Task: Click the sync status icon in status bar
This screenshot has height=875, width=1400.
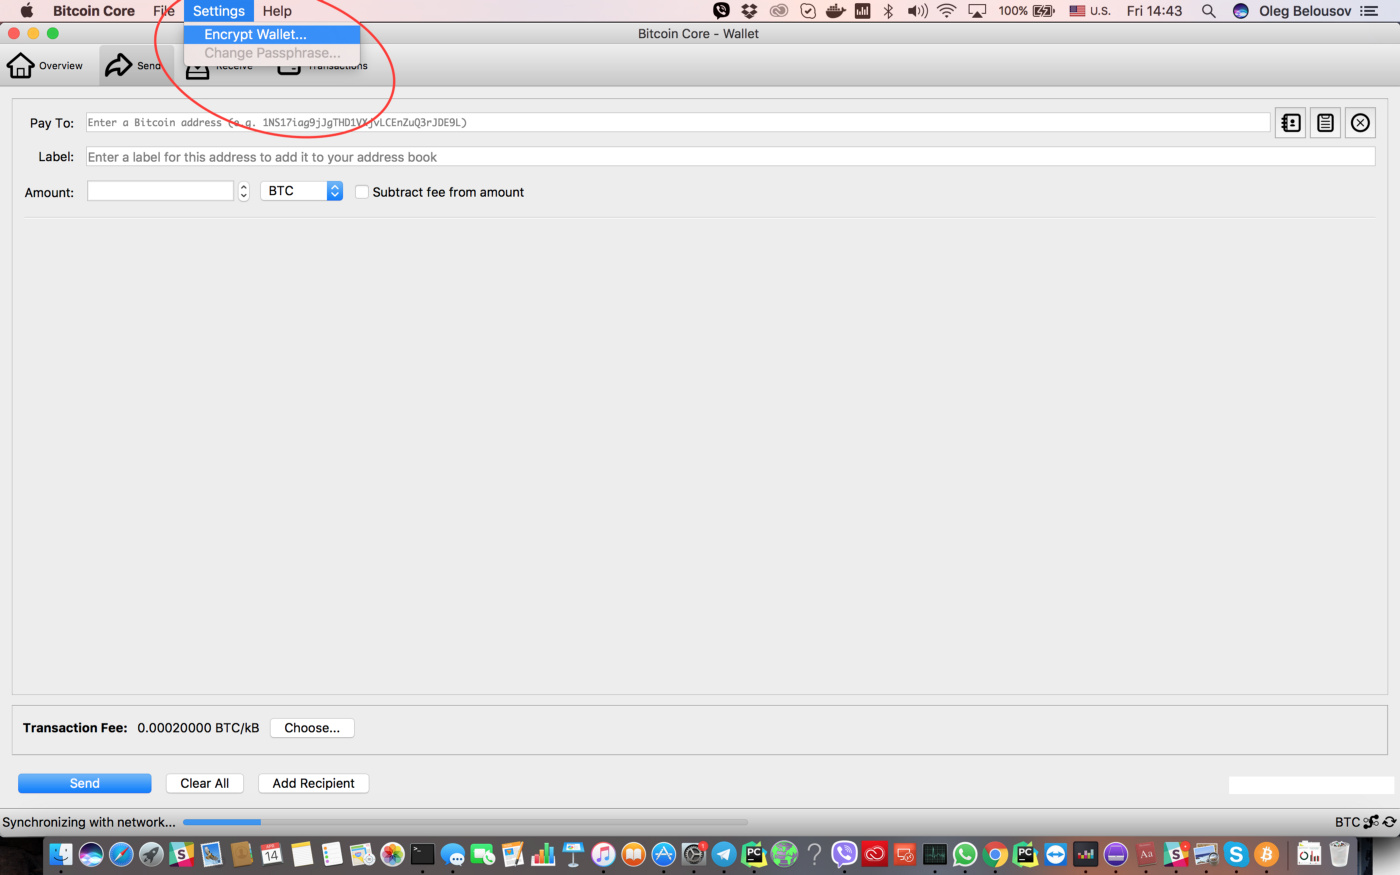Action: click(x=1389, y=822)
